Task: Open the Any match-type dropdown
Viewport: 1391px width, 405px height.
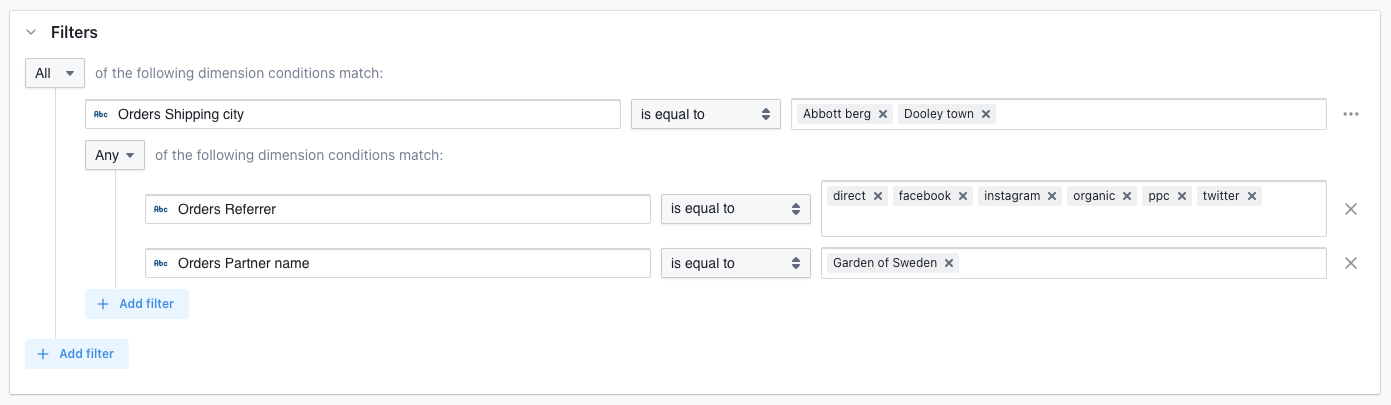Action: tap(115, 155)
